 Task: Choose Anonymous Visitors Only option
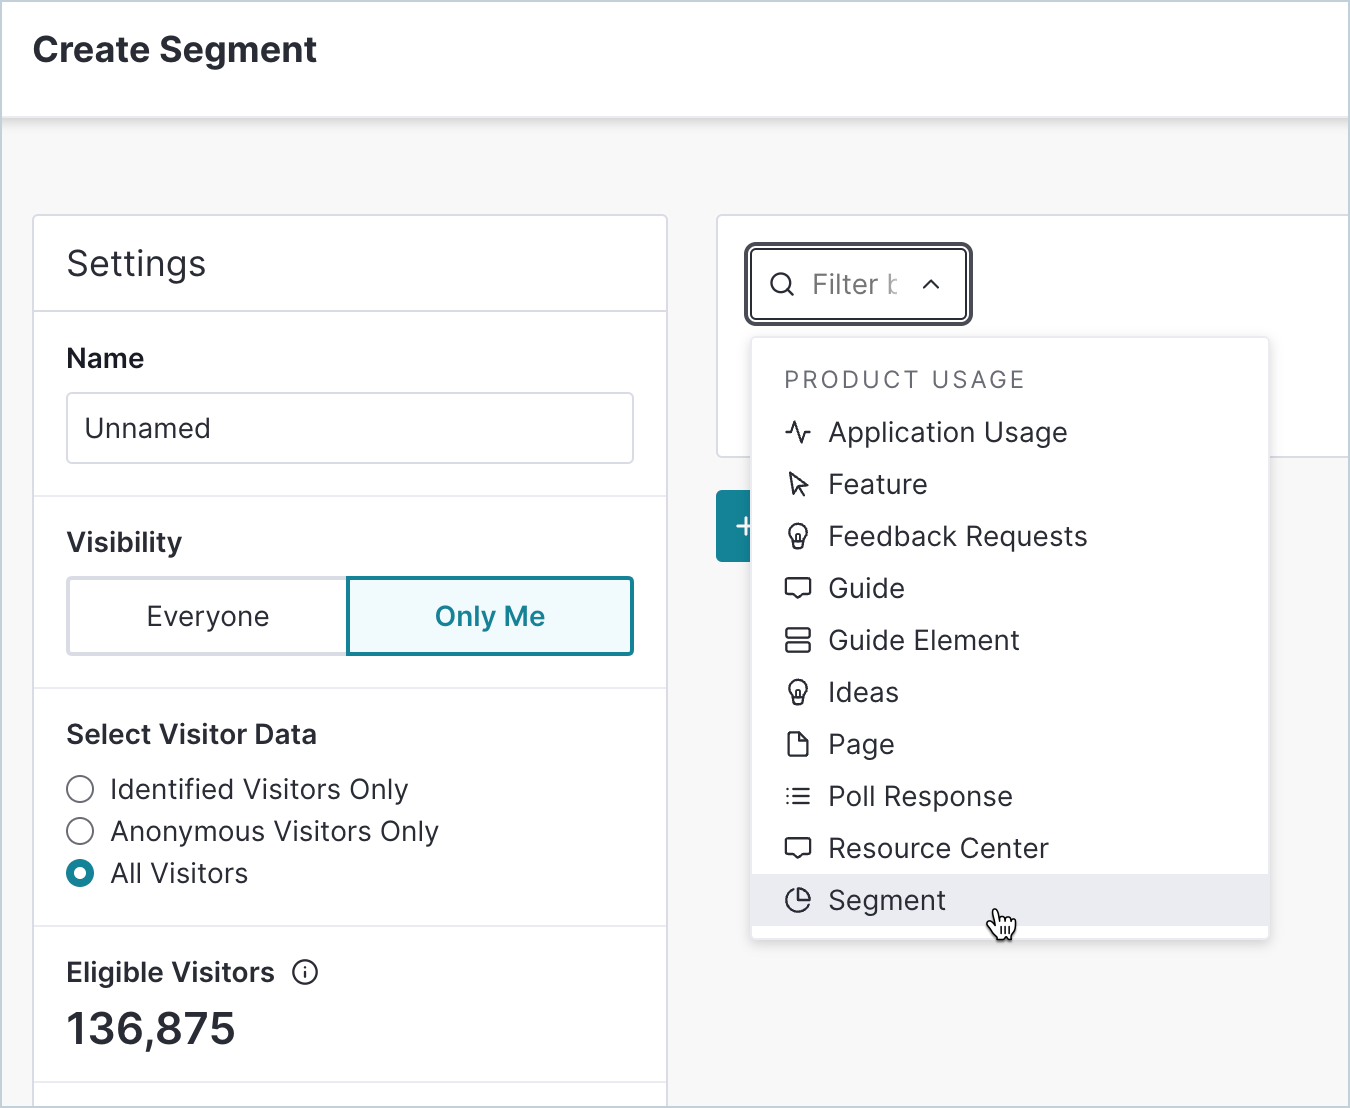(80, 831)
